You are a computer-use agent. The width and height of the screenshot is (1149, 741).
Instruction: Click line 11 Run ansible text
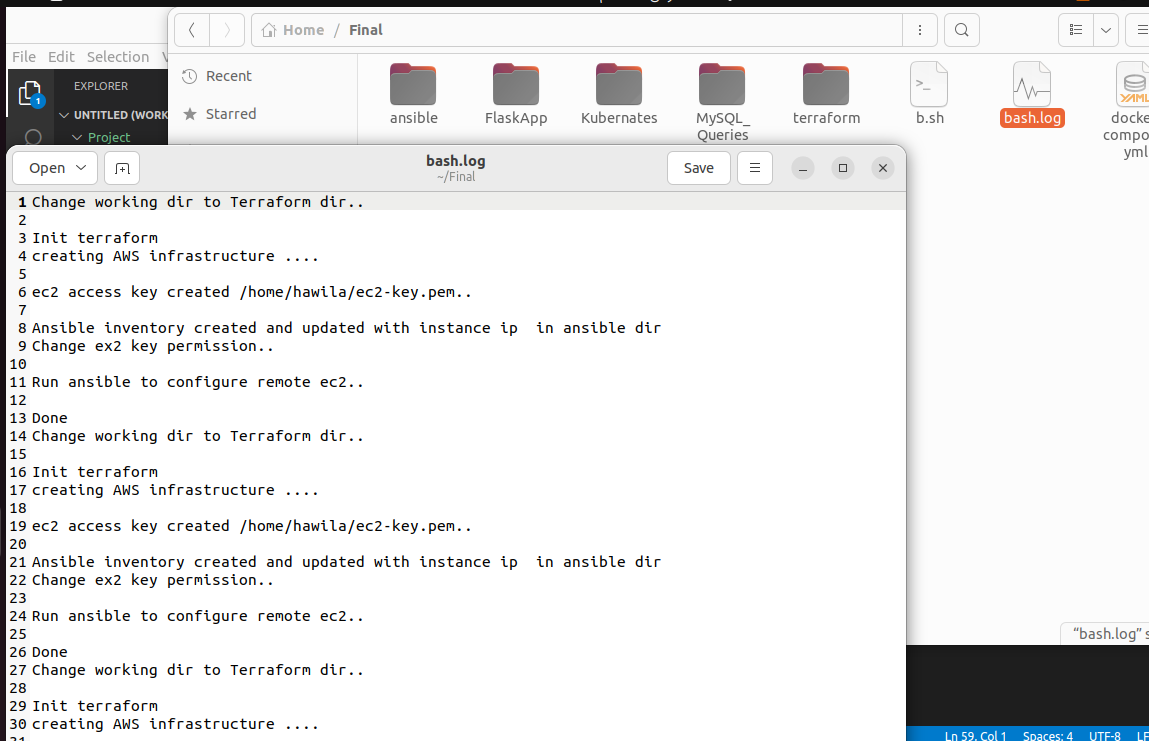[x=198, y=383]
